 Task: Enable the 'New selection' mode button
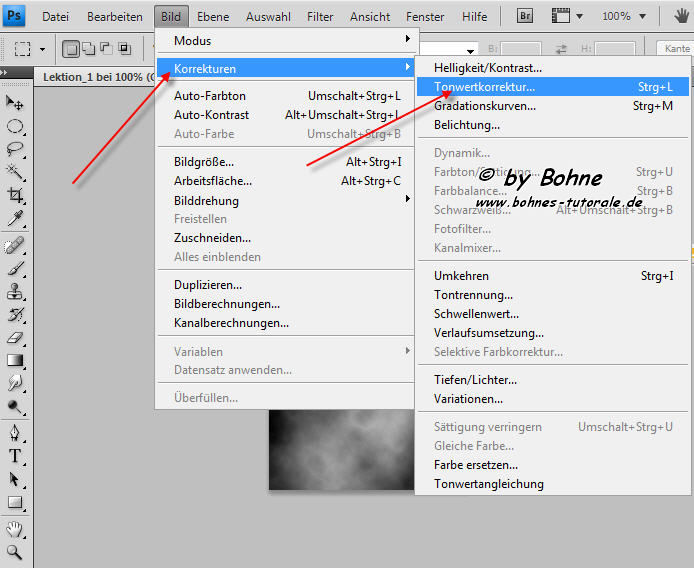point(71,48)
